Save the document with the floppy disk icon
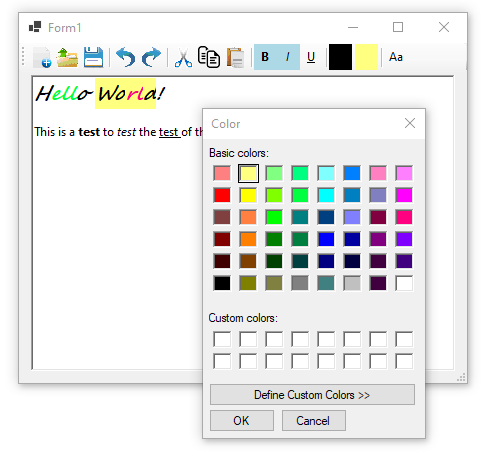This screenshot has height=462, width=487. pos(93,57)
